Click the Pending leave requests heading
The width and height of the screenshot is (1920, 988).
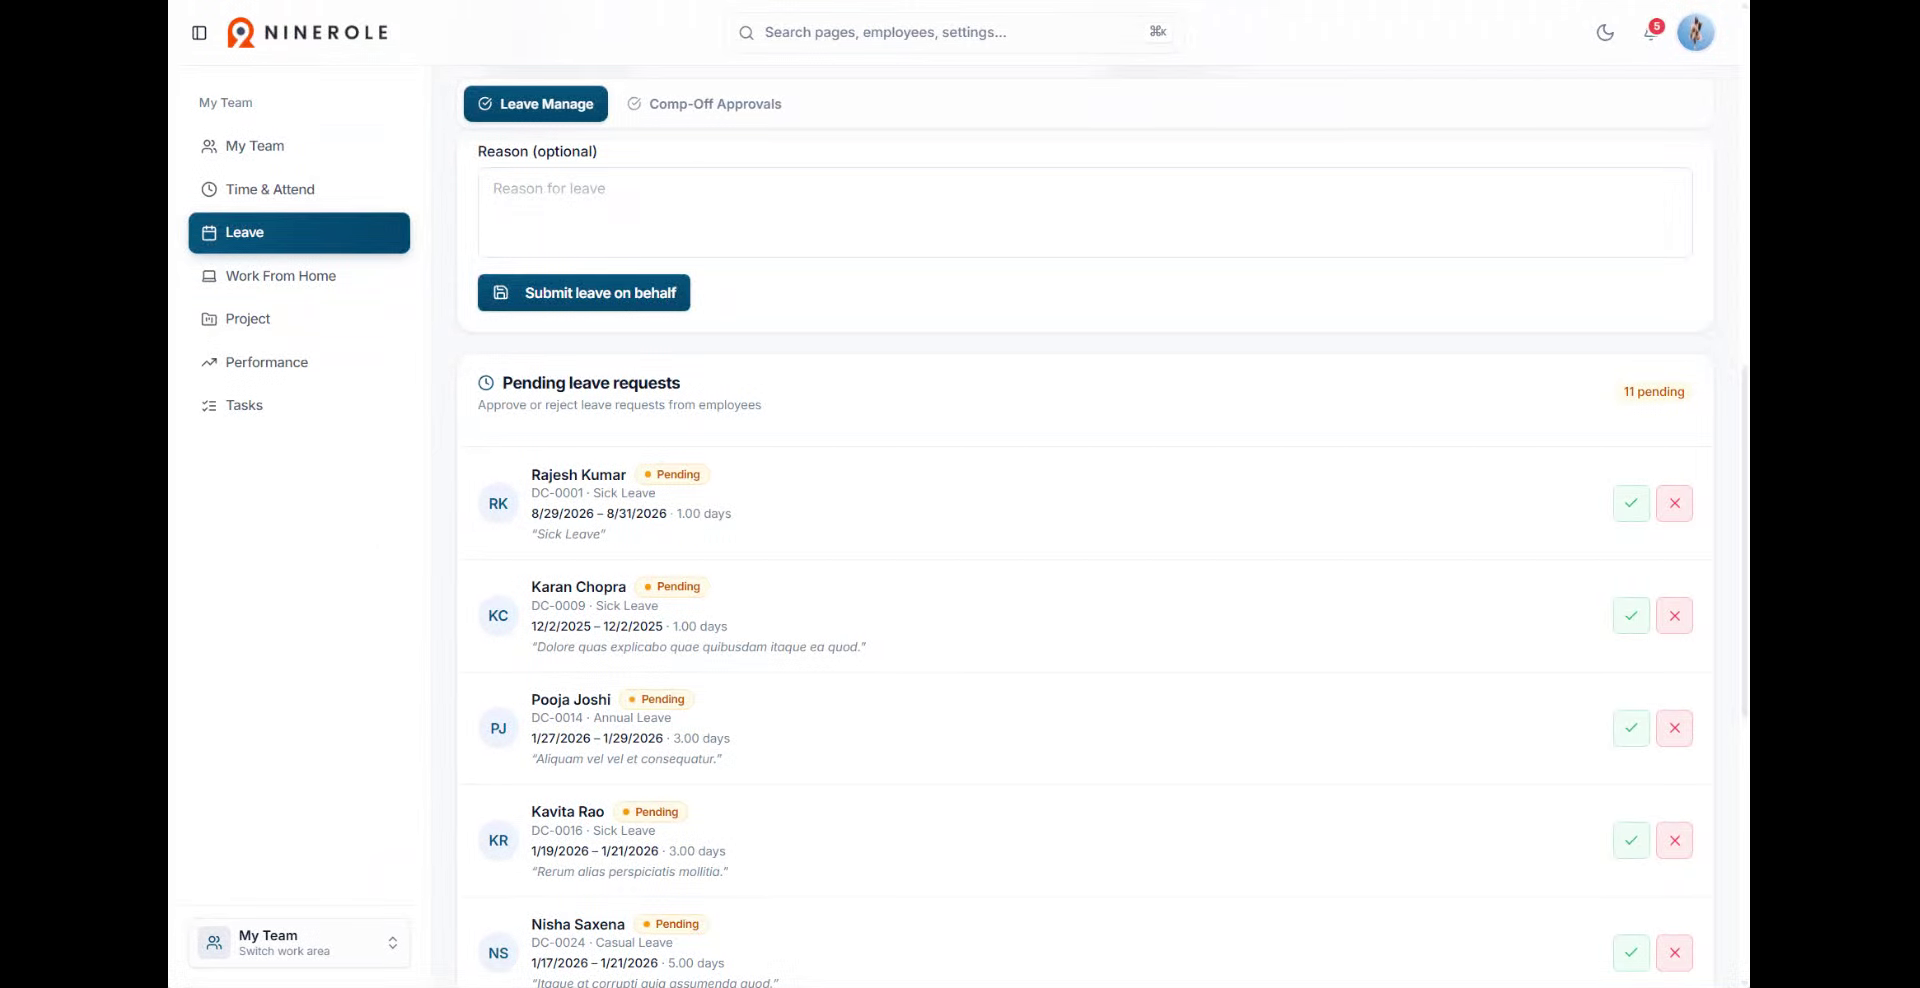tap(591, 383)
